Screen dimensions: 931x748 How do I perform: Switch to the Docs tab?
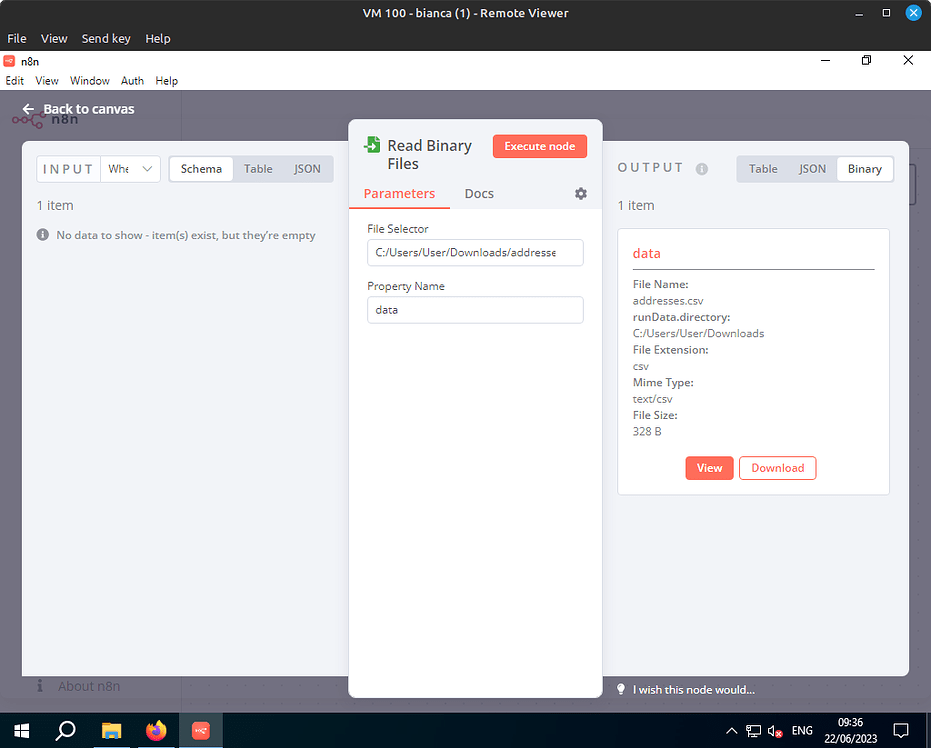coord(479,193)
